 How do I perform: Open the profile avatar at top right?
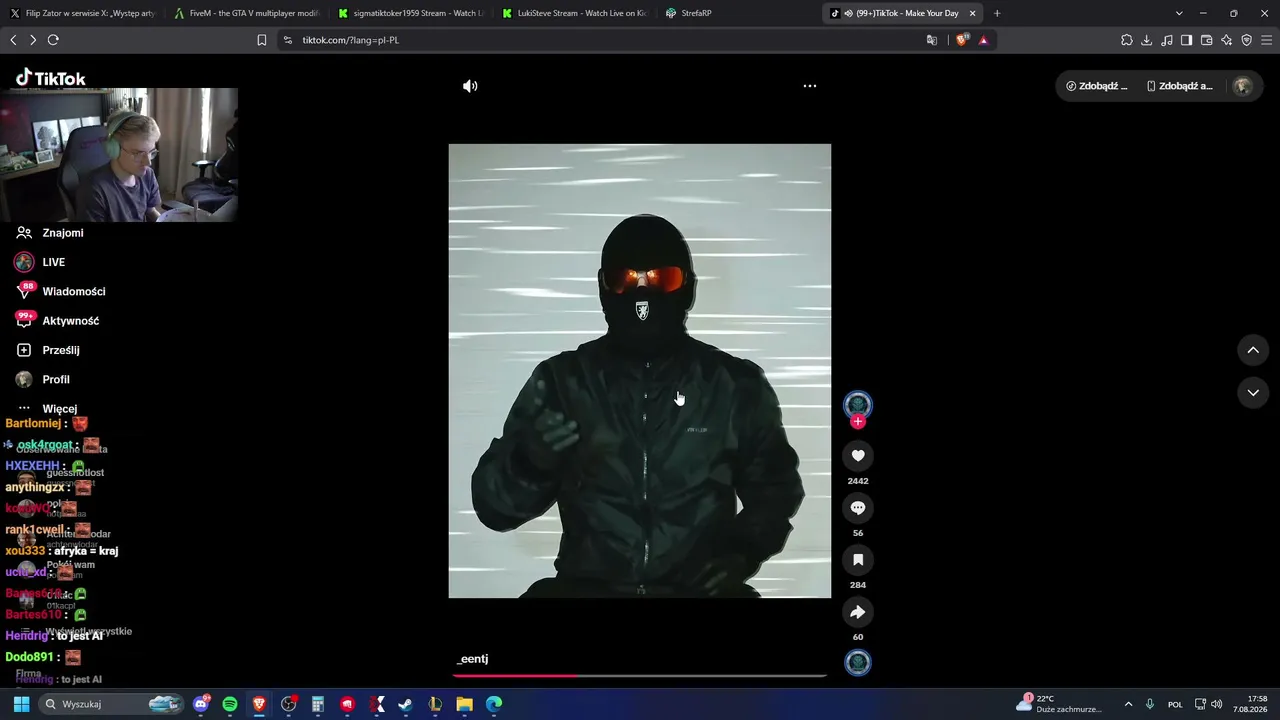click(1243, 86)
